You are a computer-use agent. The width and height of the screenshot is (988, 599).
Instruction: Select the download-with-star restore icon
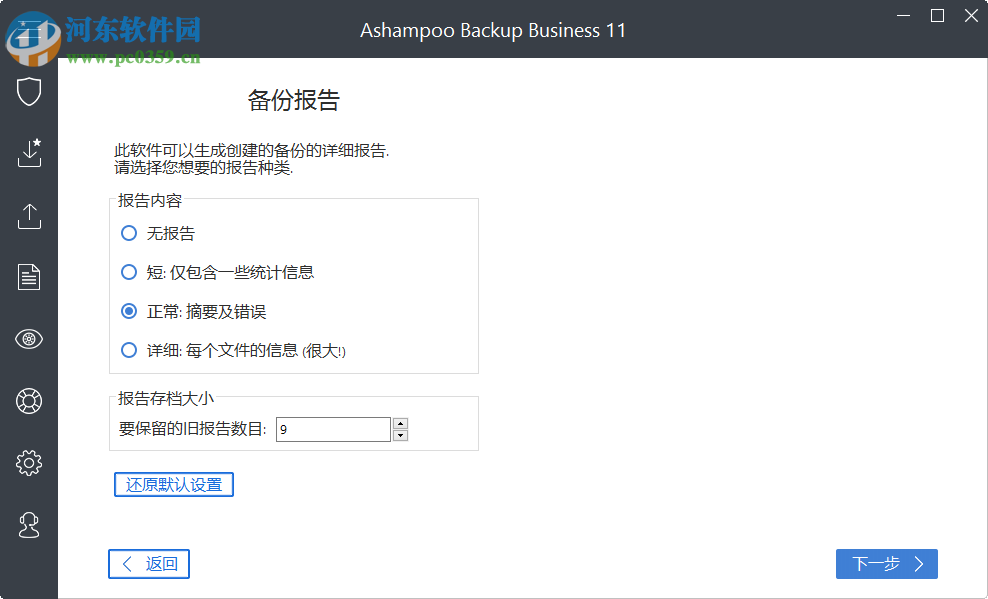[29, 153]
